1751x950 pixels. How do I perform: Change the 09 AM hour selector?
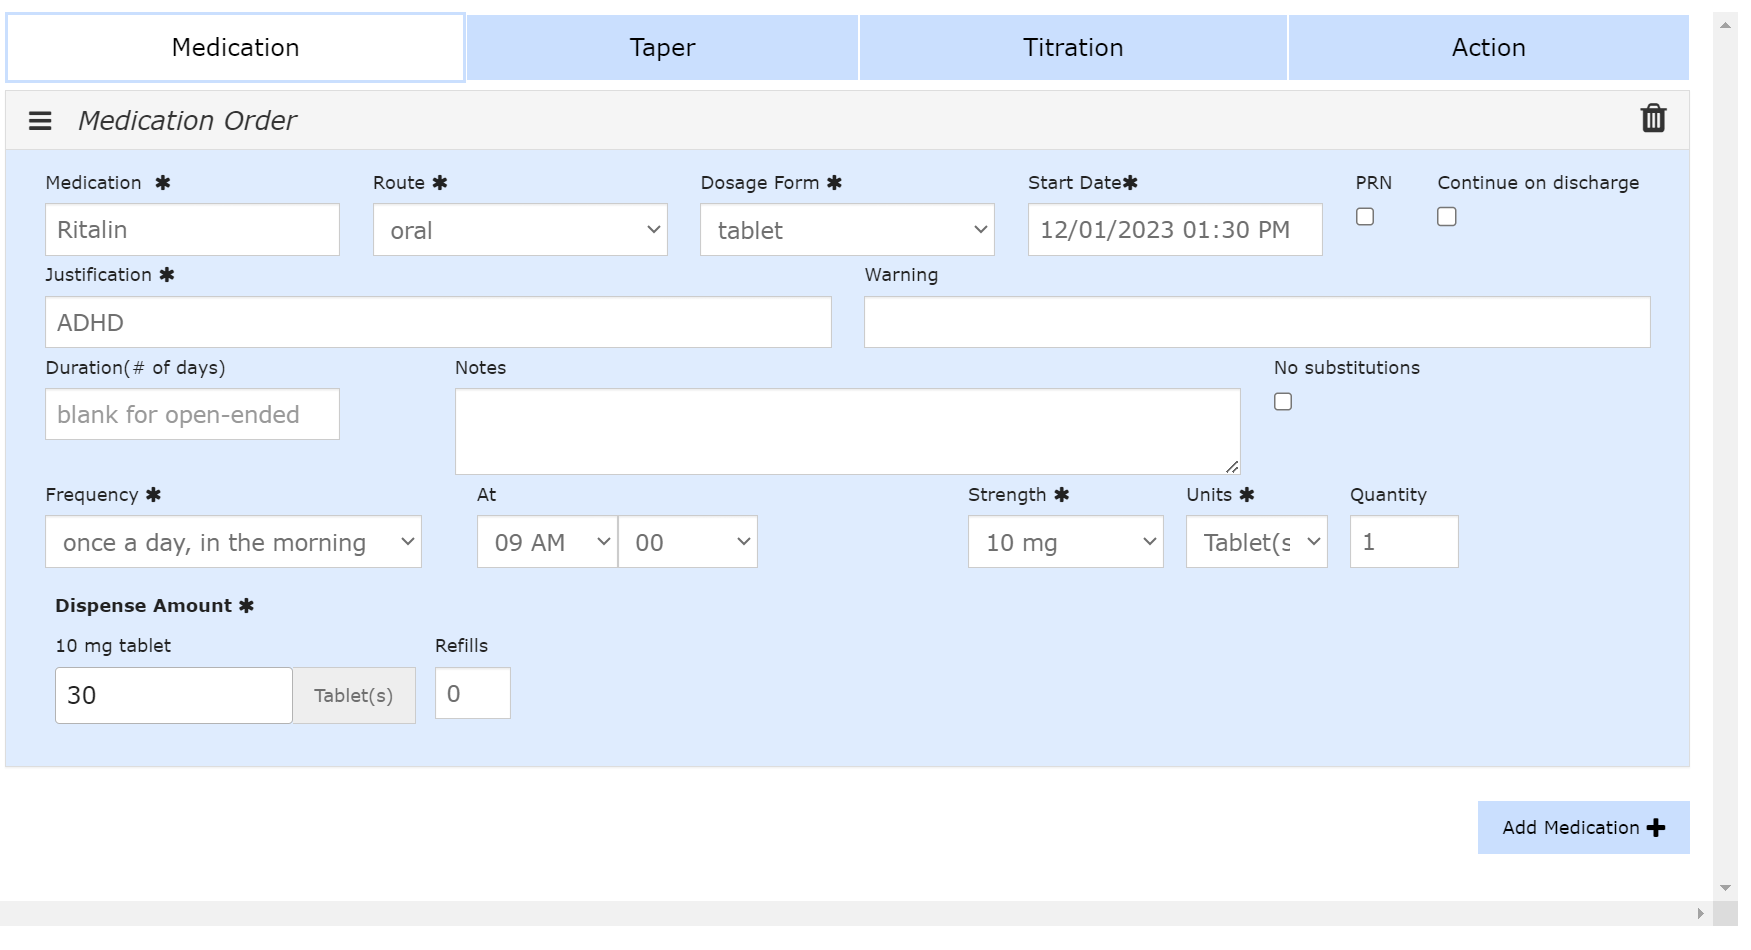(x=547, y=542)
